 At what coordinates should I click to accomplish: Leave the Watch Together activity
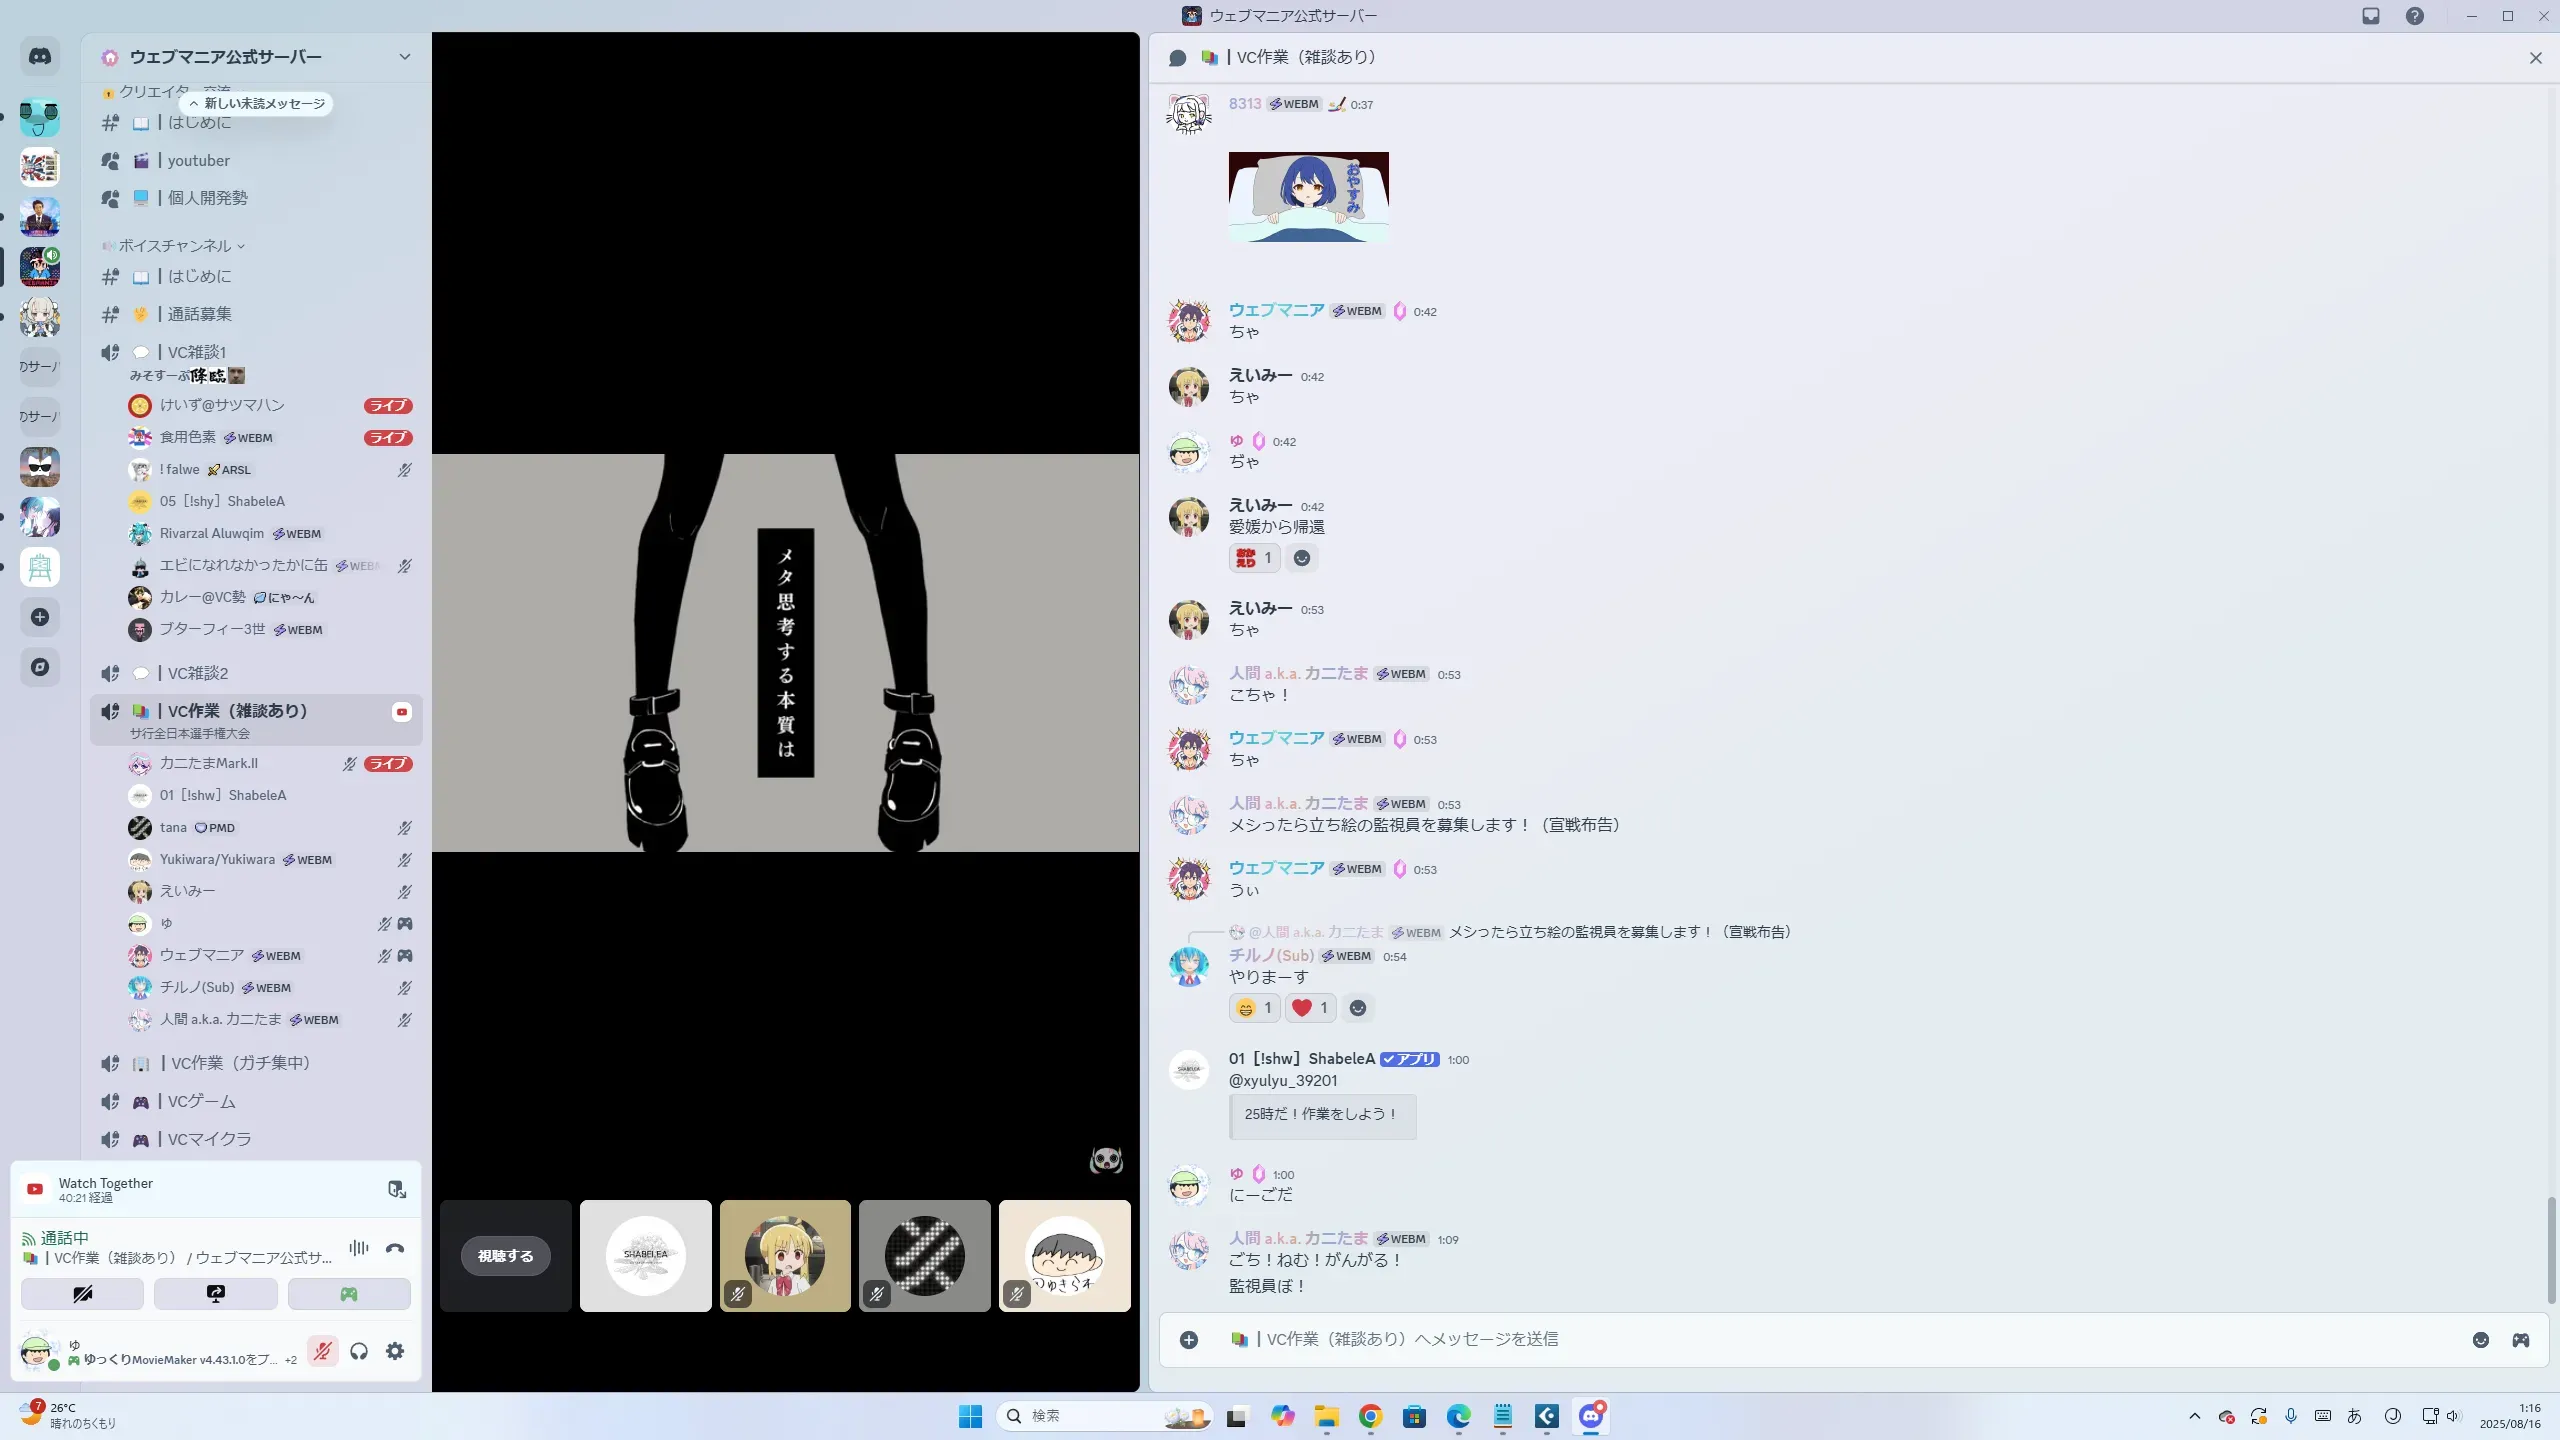point(397,1189)
